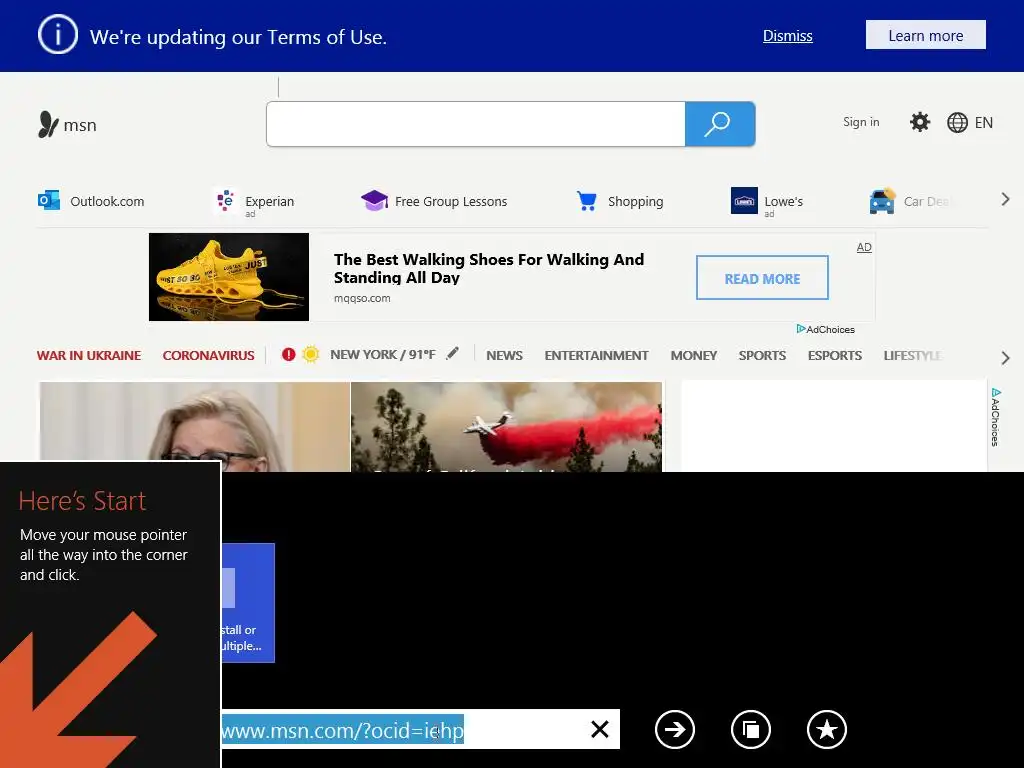Open the Lowe's shortcut

pyautogui.click(x=767, y=202)
